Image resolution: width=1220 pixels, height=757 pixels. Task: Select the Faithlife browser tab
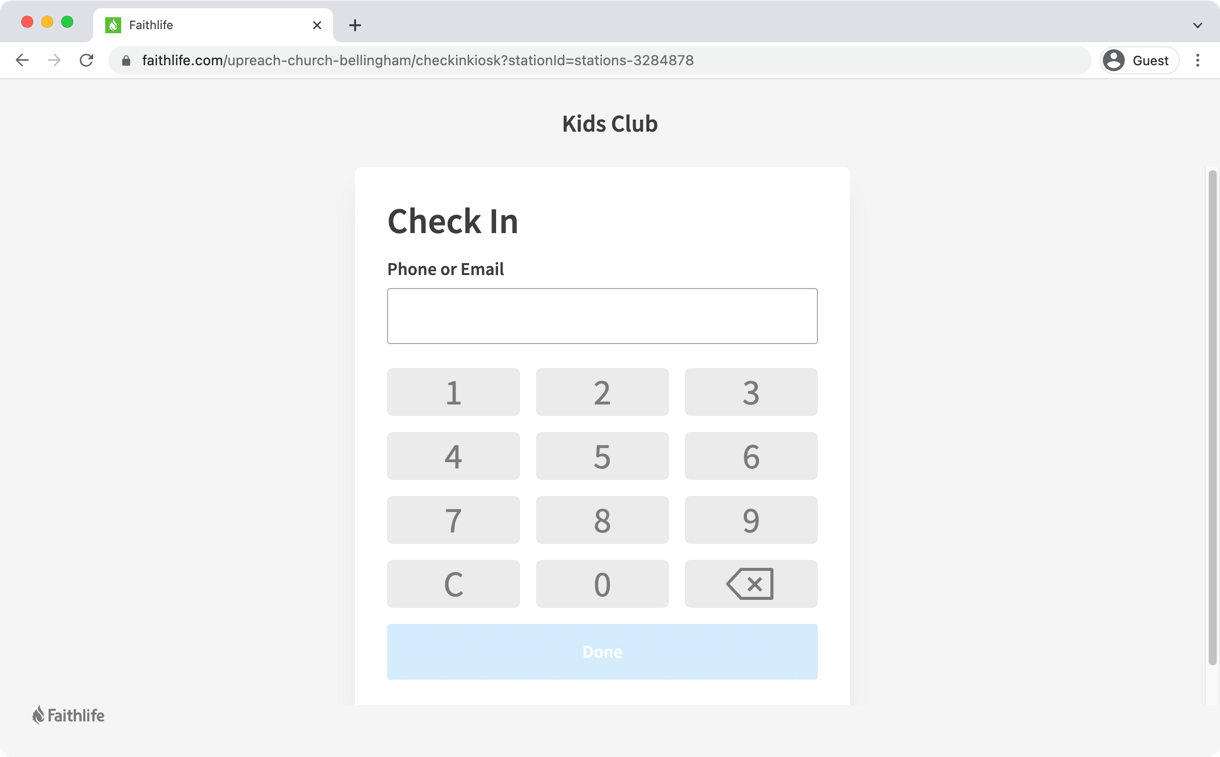coord(200,25)
